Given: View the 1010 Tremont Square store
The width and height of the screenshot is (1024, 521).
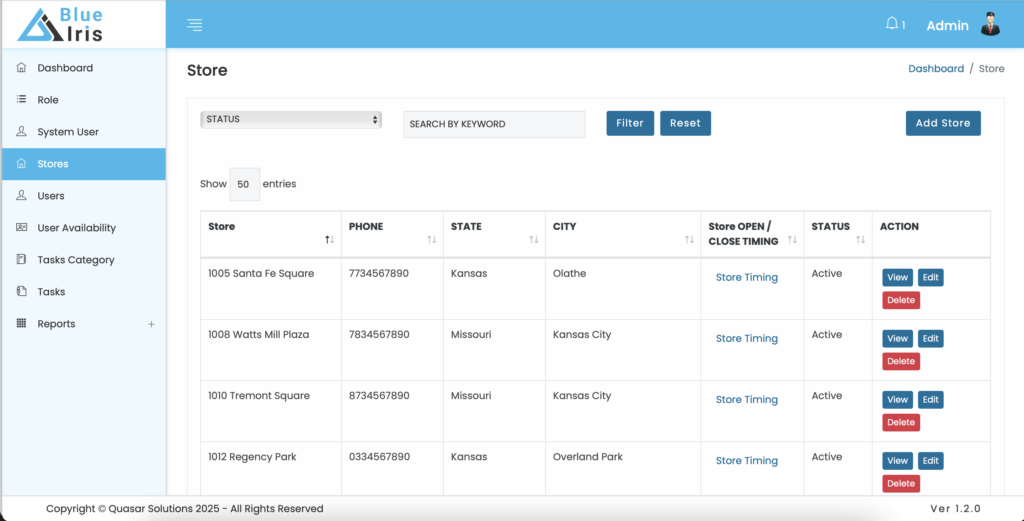Looking at the screenshot, I should click(x=897, y=400).
